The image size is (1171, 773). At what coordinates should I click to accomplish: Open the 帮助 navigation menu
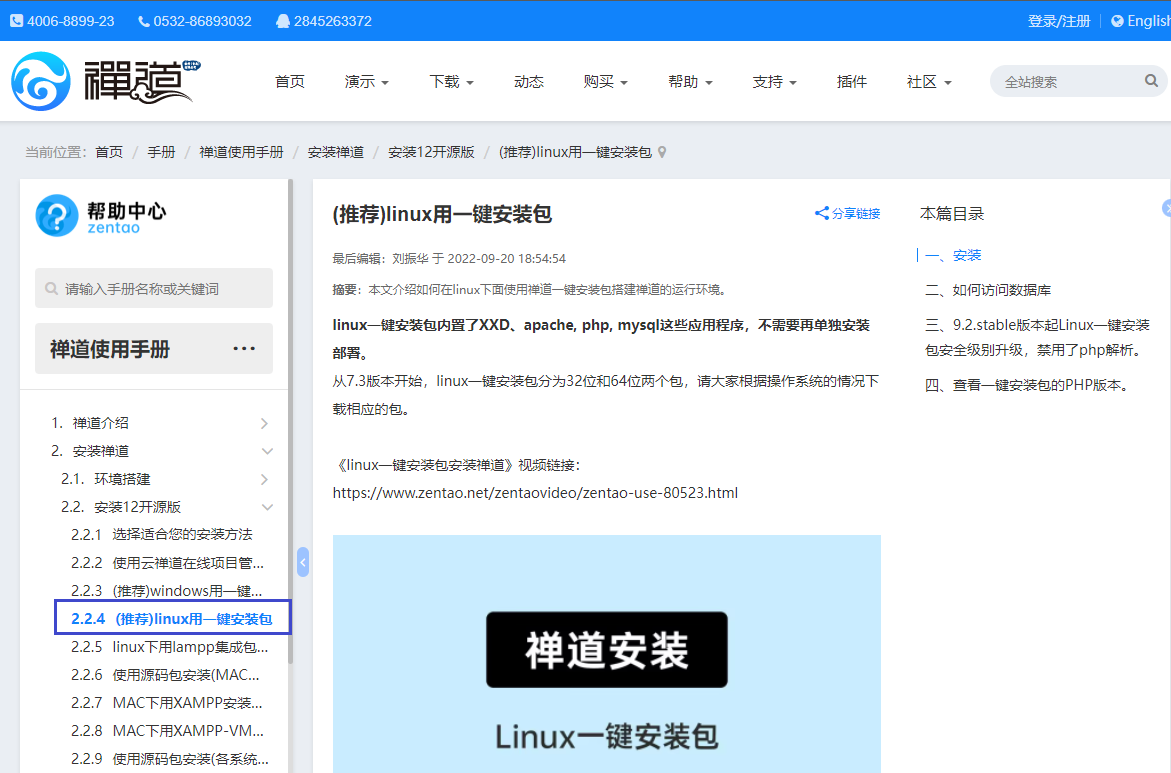tap(690, 82)
